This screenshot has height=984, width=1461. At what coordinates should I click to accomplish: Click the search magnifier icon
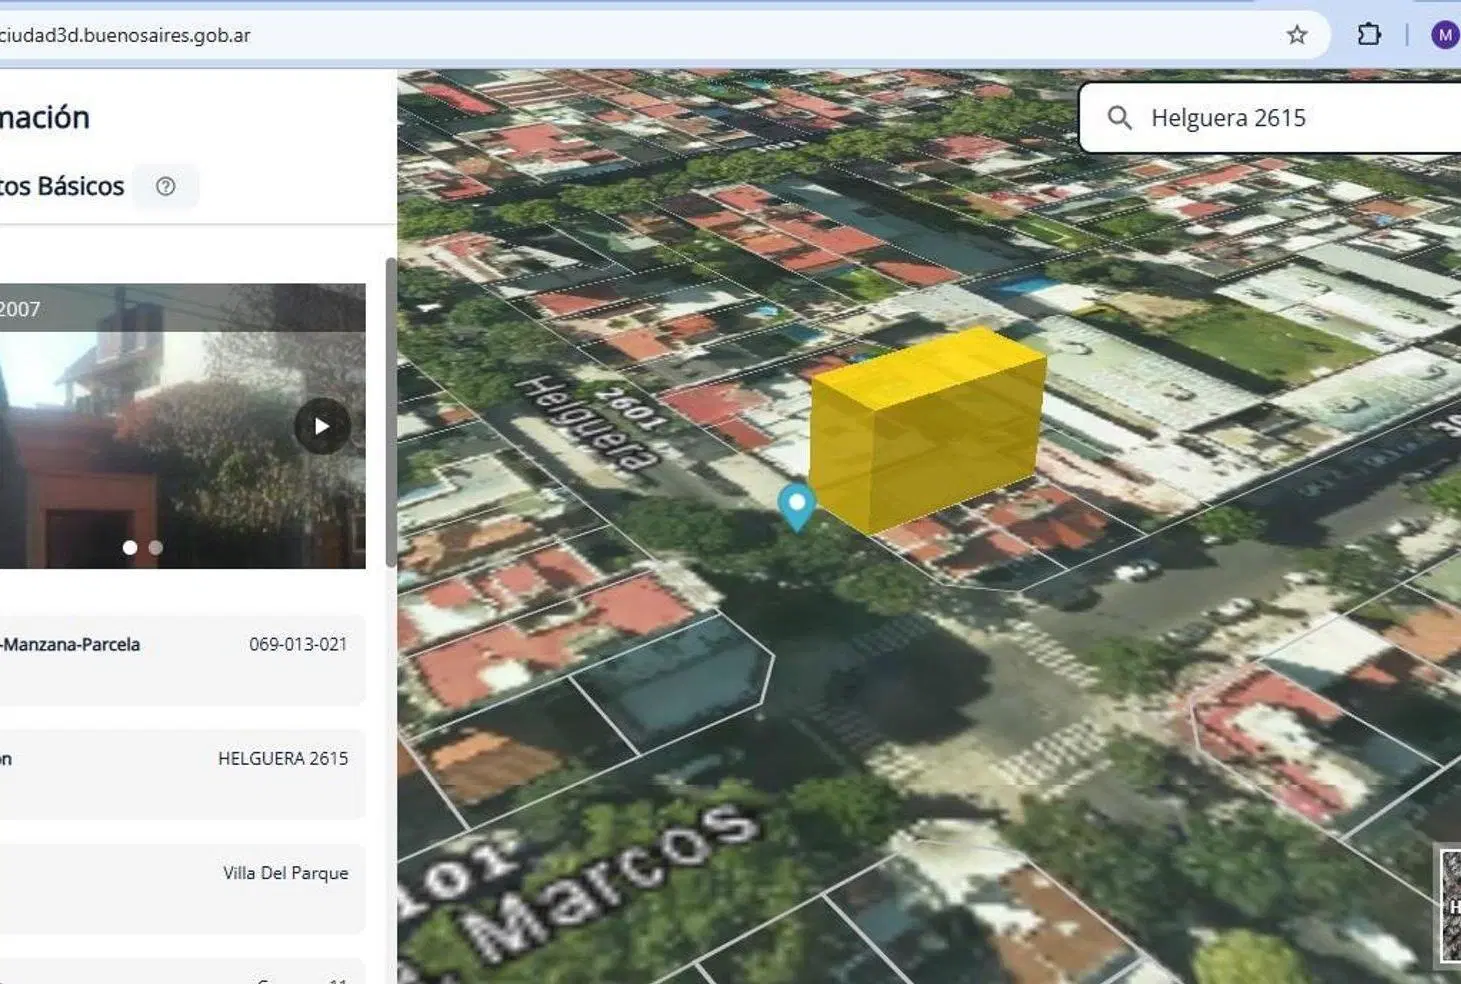(x=1120, y=118)
